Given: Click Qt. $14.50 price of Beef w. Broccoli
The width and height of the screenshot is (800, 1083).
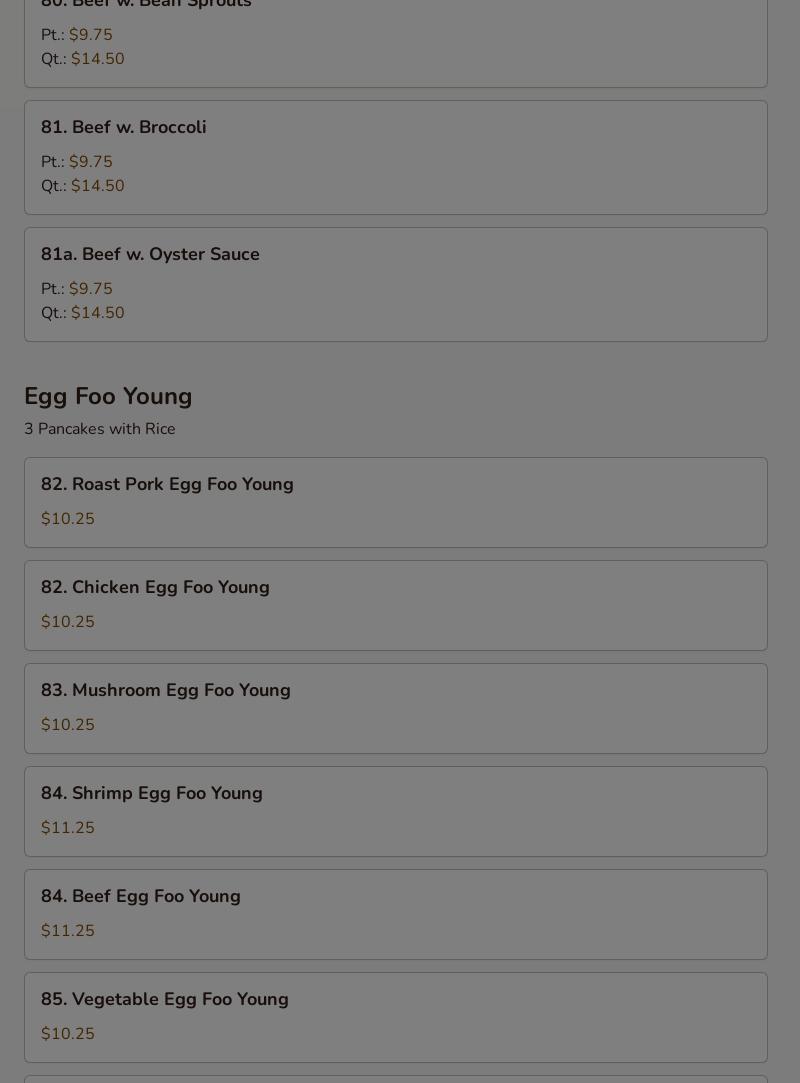Looking at the screenshot, I should 83,186.
